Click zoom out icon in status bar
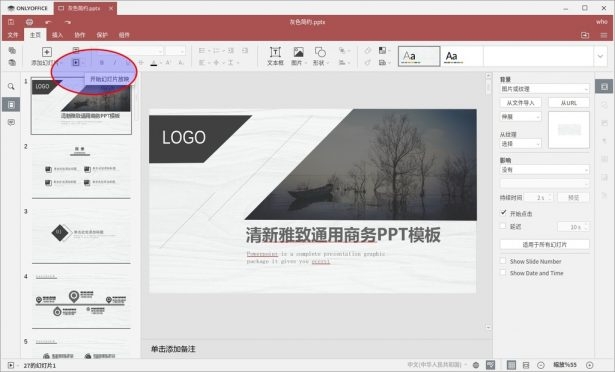 click(541, 365)
